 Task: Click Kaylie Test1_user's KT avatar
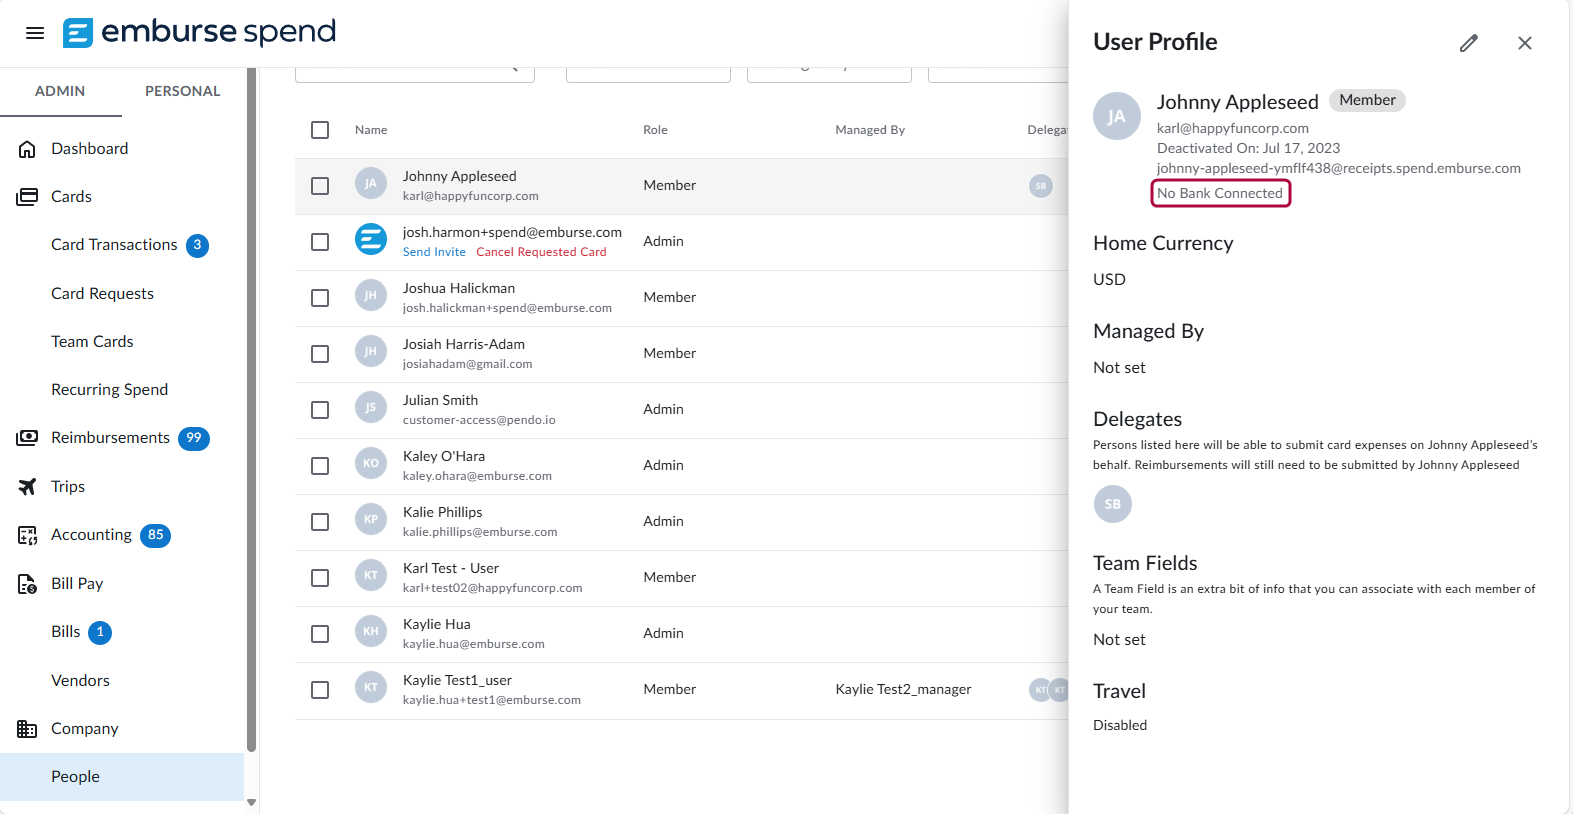(371, 687)
